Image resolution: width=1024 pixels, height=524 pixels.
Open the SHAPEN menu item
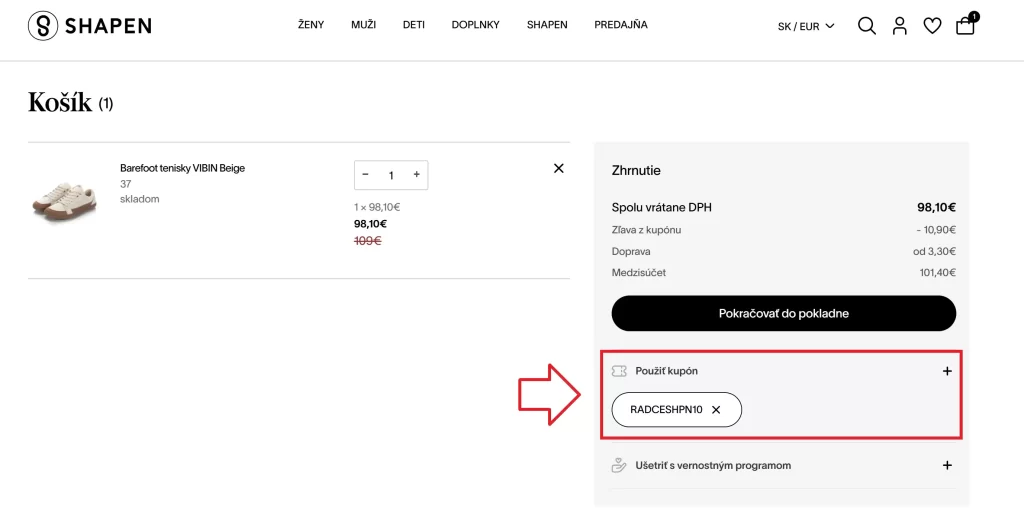pyautogui.click(x=547, y=25)
